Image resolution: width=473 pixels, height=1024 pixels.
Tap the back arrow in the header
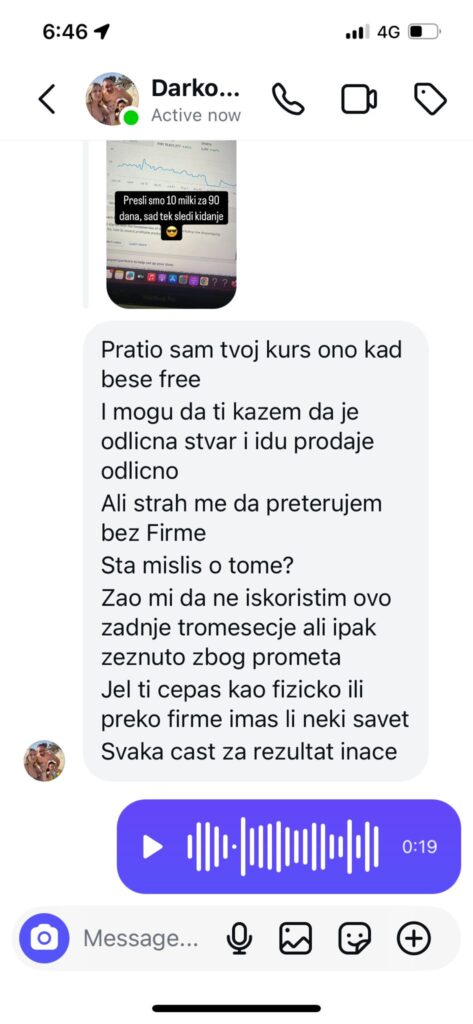click(47, 99)
